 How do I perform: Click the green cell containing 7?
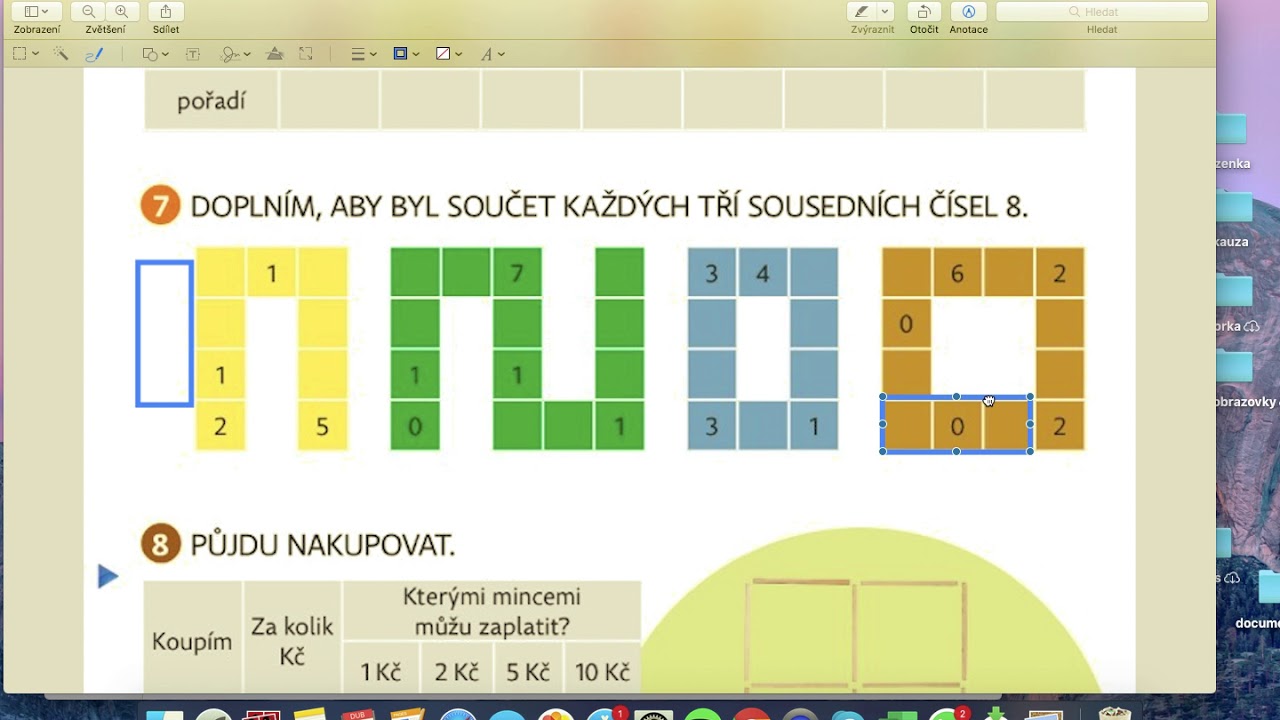[517, 273]
